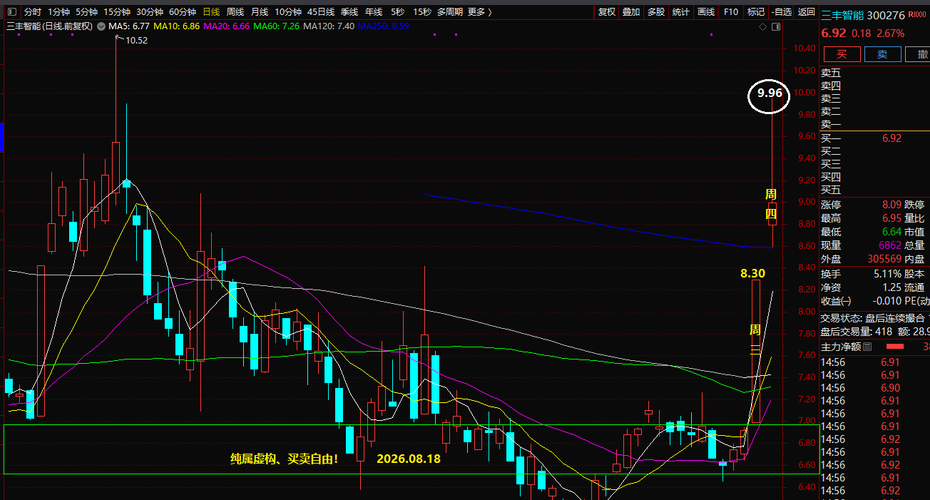The width and height of the screenshot is (930, 500).
Task: Remove stock via -自选 button
Action: click(782, 12)
